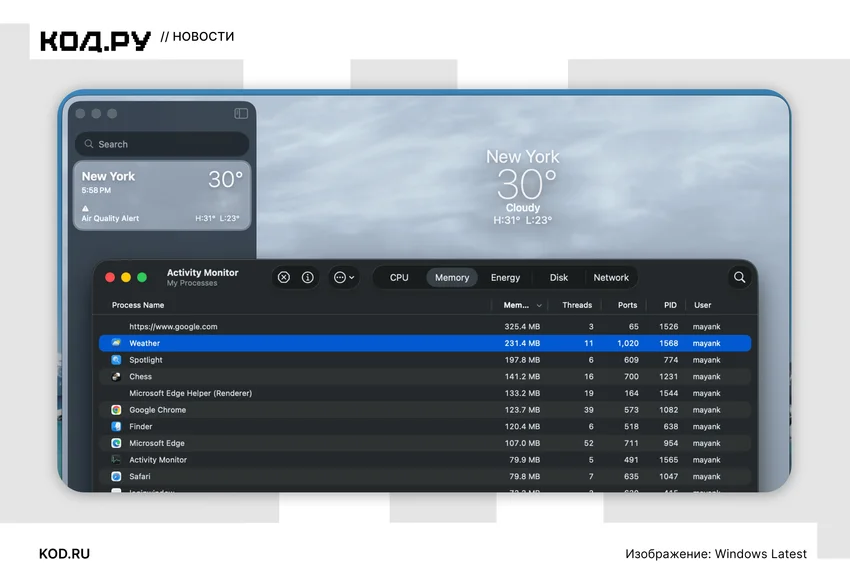Switch to the CPU tab
The image size is (850, 582).
click(399, 277)
